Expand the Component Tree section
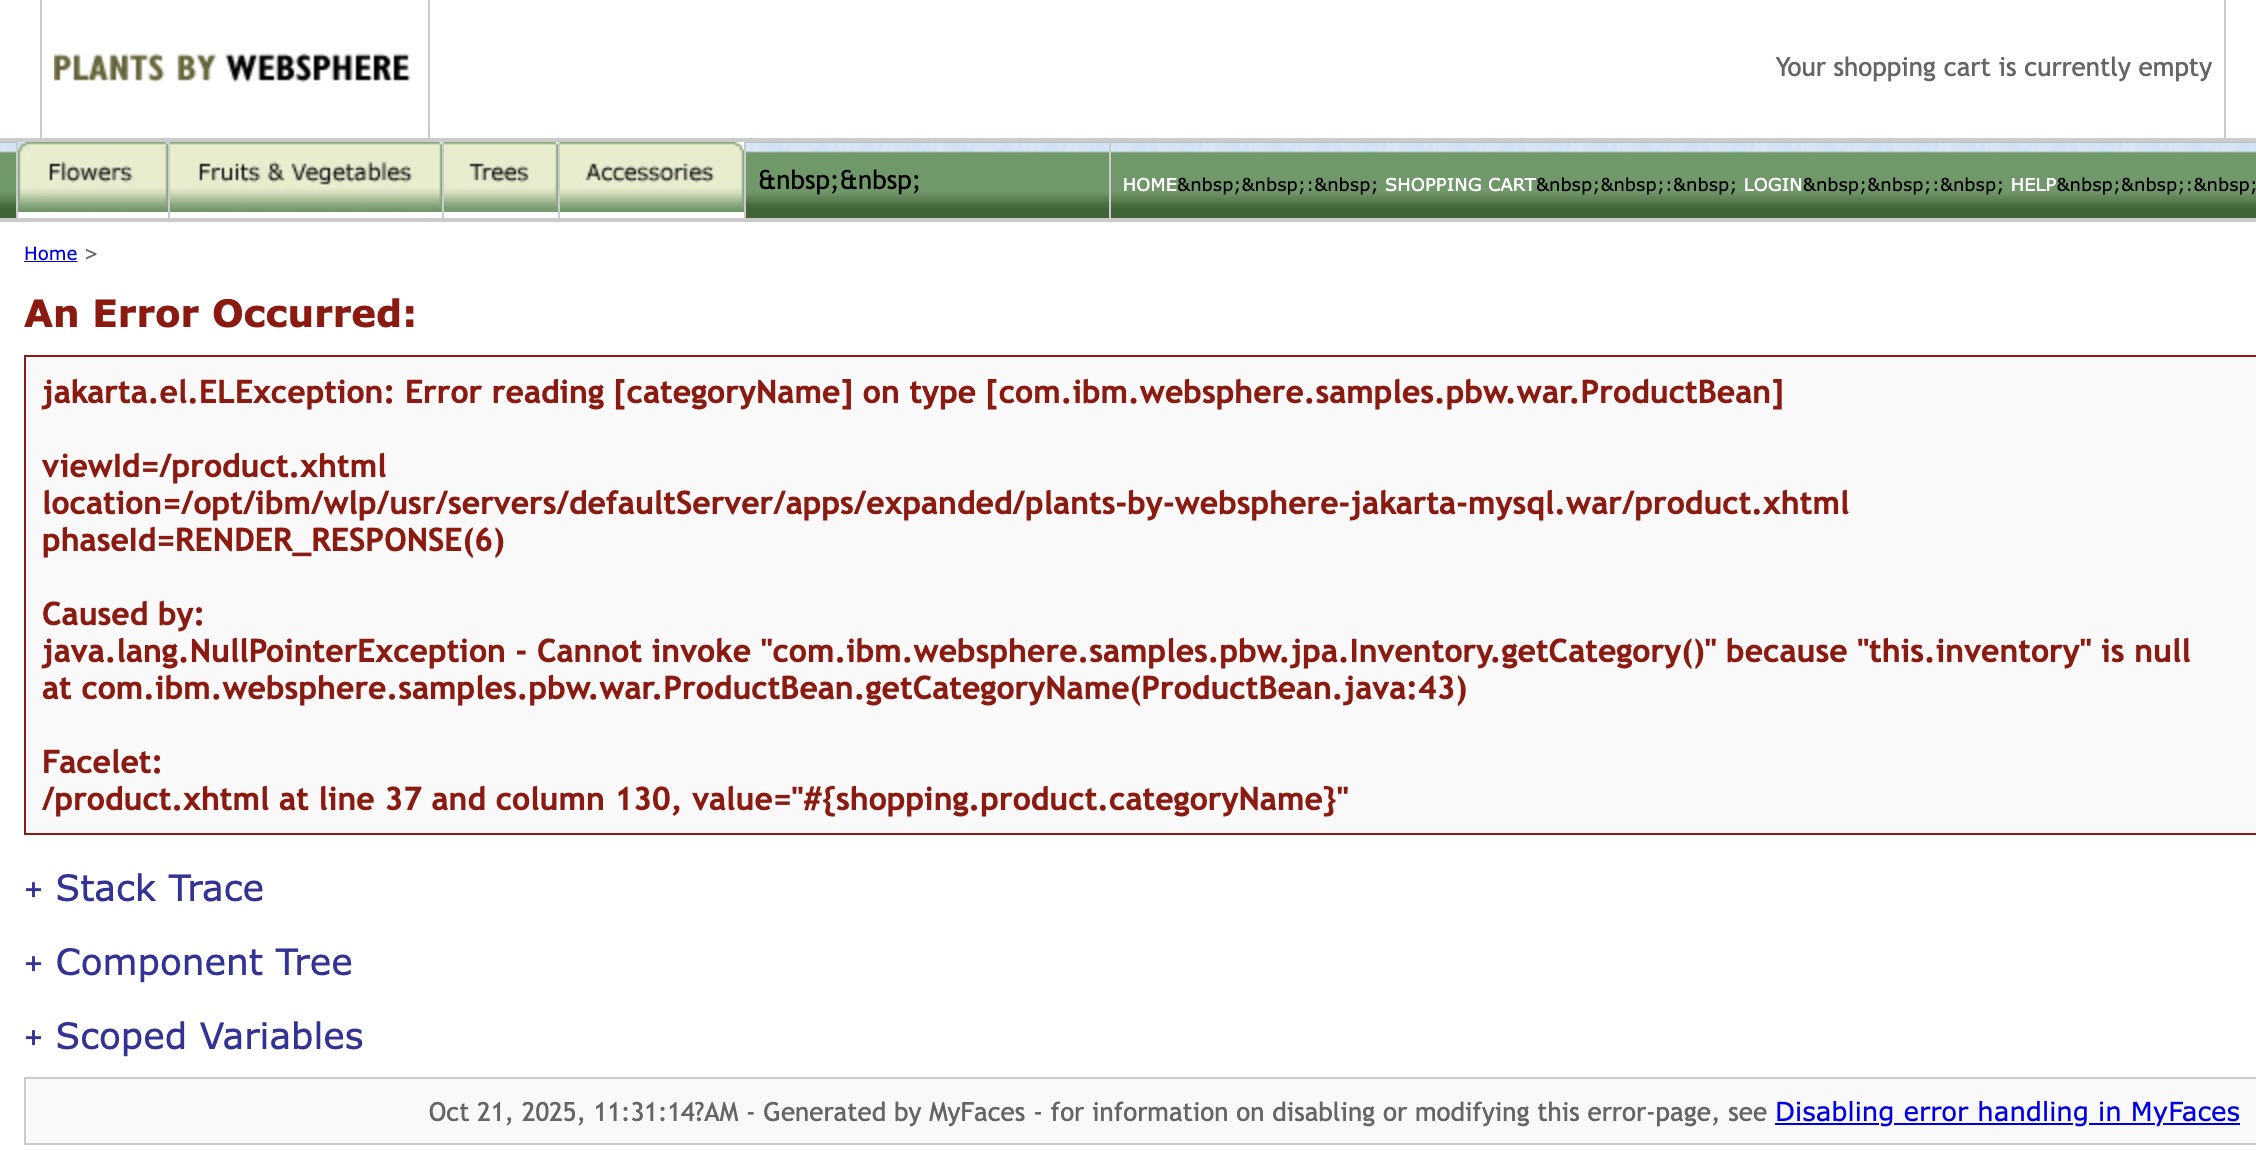This screenshot has height=1156, width=2256. (203, 963)
